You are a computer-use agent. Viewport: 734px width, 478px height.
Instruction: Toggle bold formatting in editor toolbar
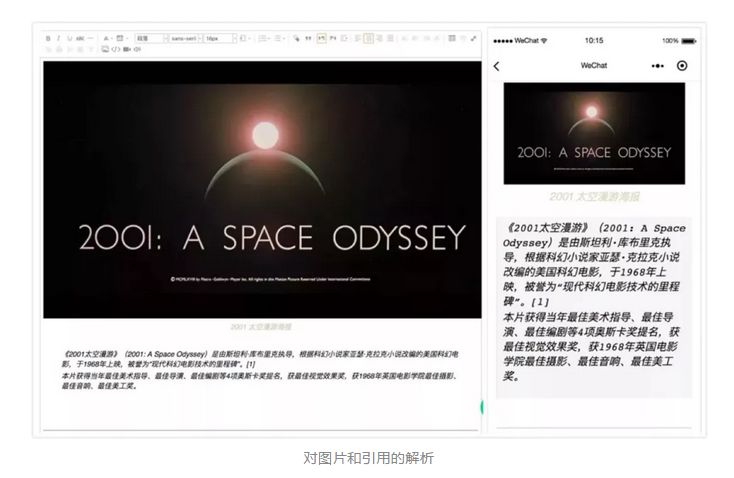[48, 38]
